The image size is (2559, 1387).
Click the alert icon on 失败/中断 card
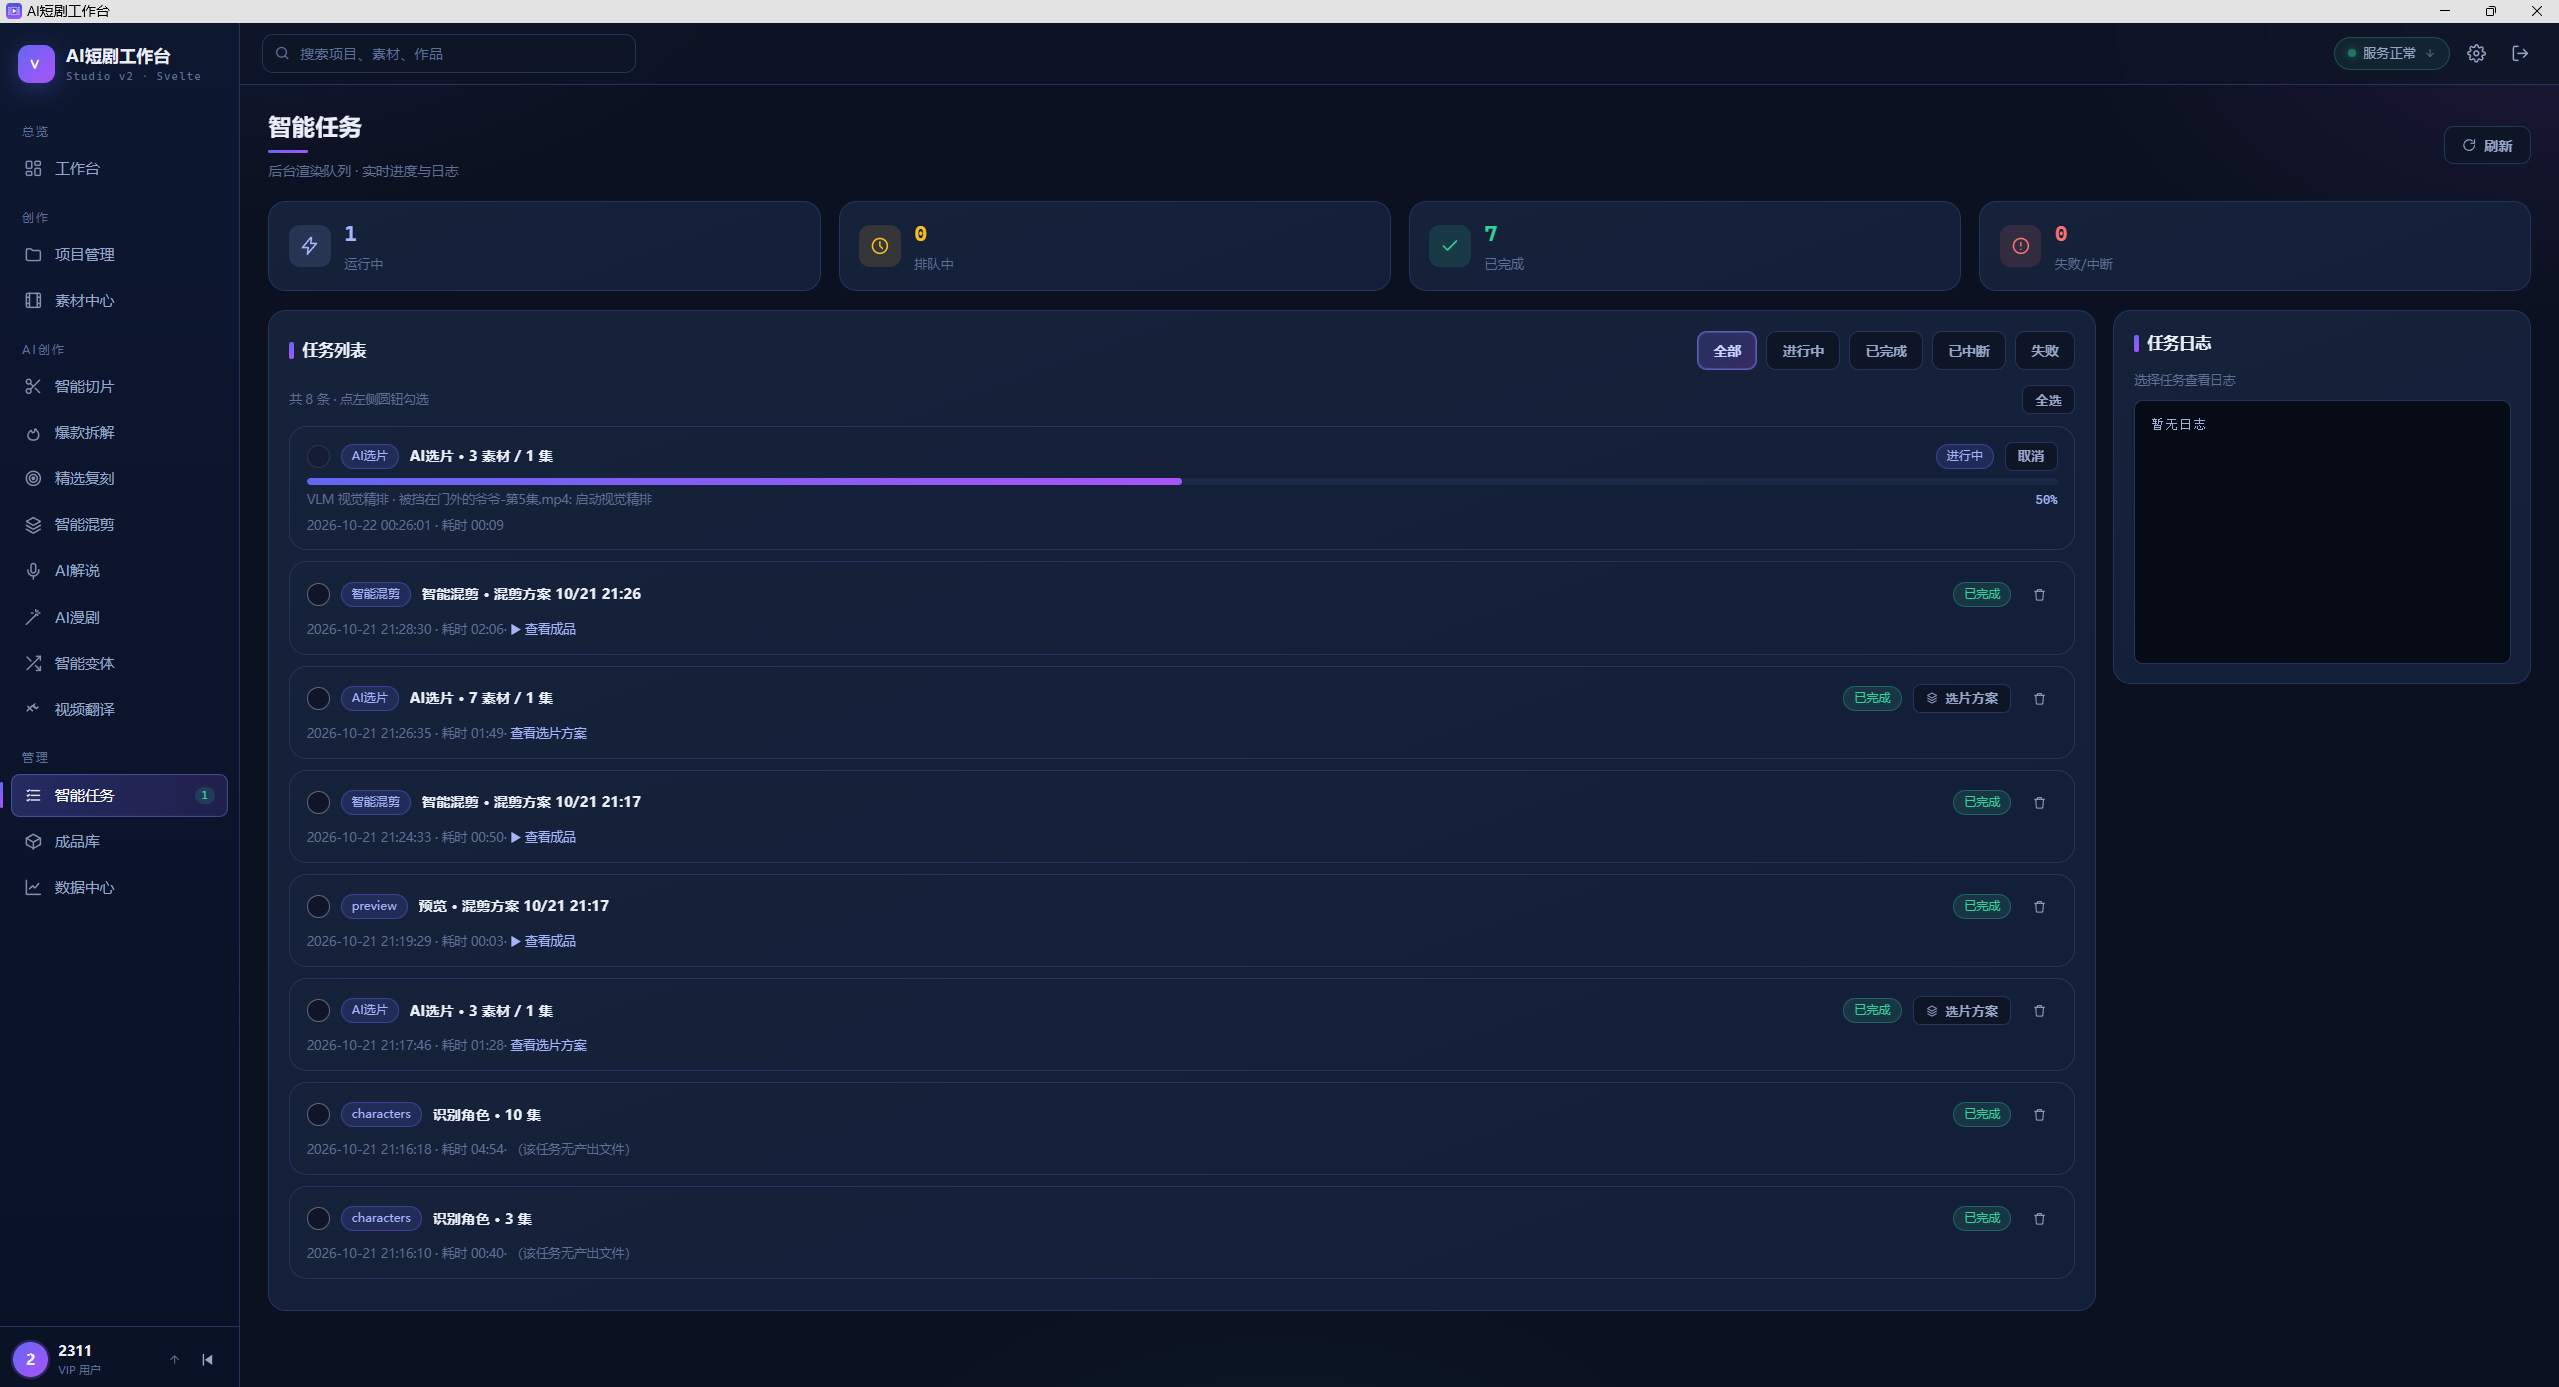coord(2020,246)
